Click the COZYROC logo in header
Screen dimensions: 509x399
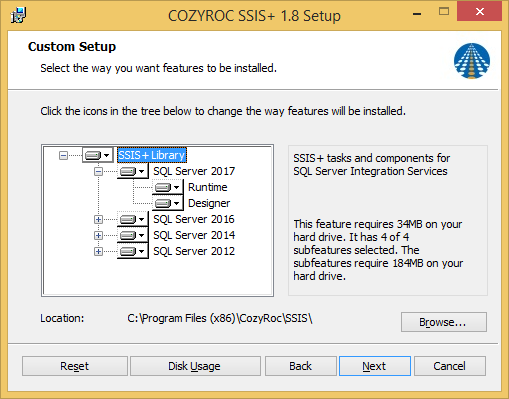[x=472, y=61]
